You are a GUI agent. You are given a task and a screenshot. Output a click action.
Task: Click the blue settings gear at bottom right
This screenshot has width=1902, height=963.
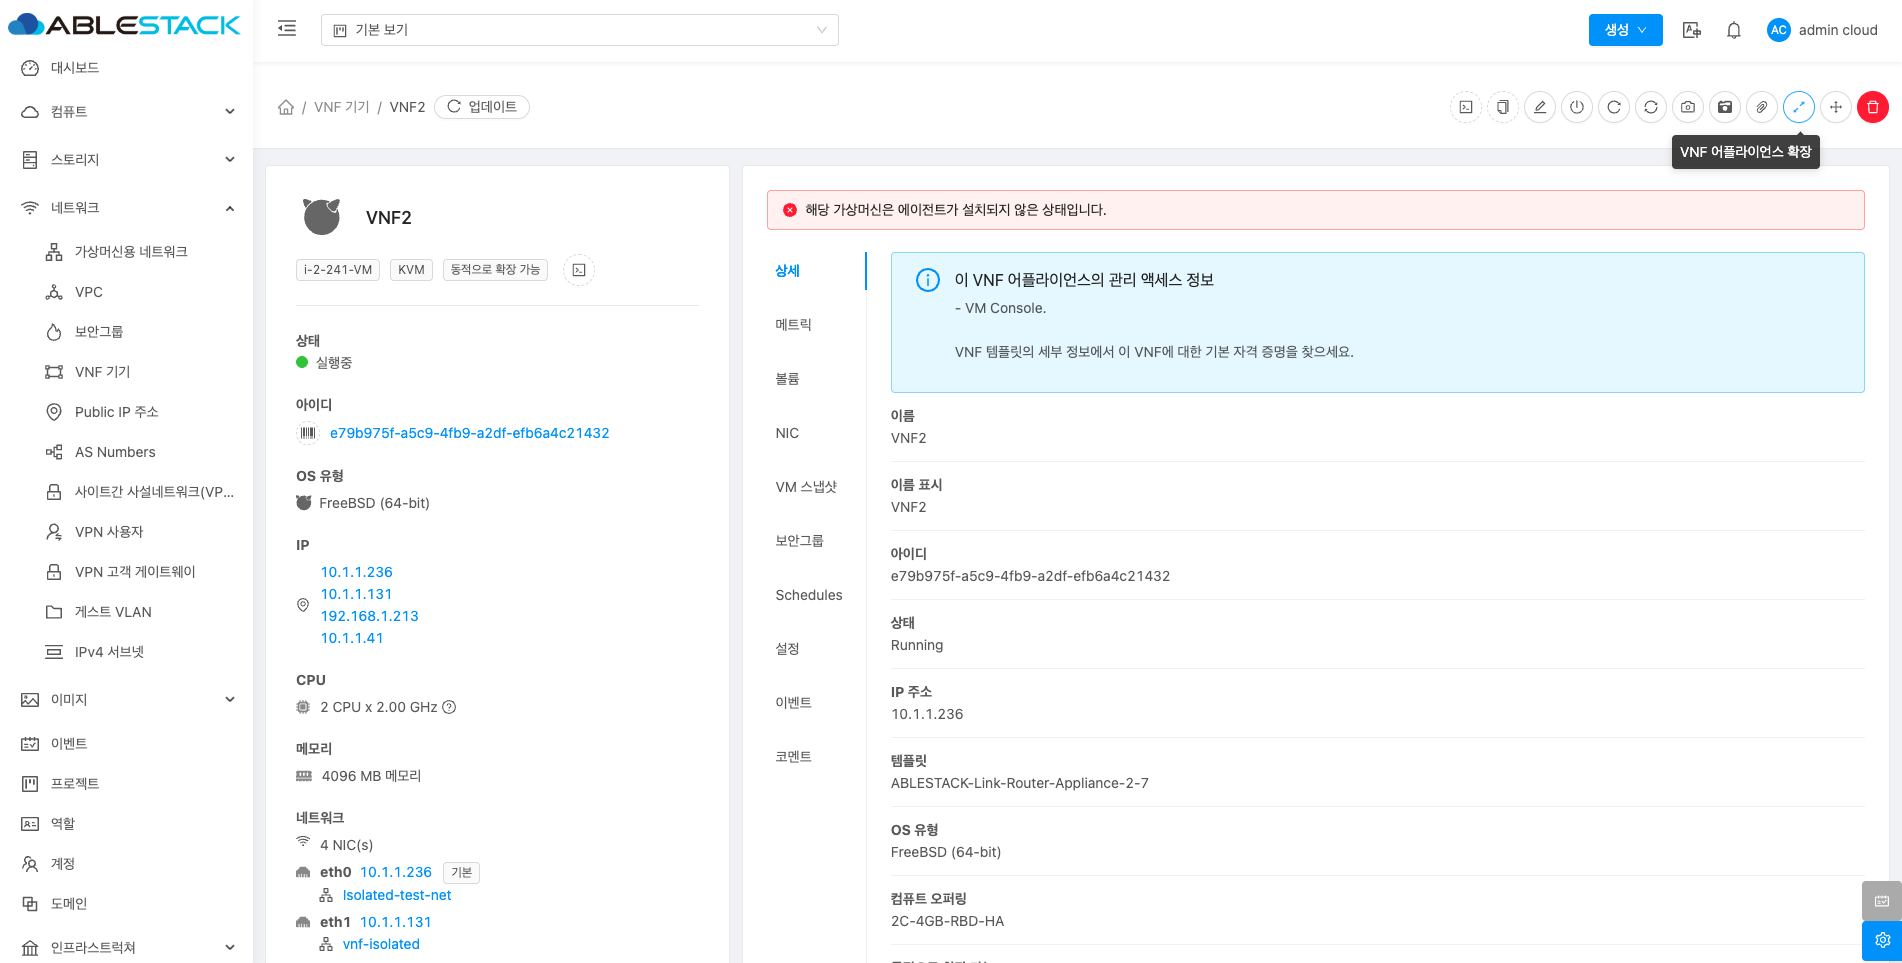click(1881, 940)
